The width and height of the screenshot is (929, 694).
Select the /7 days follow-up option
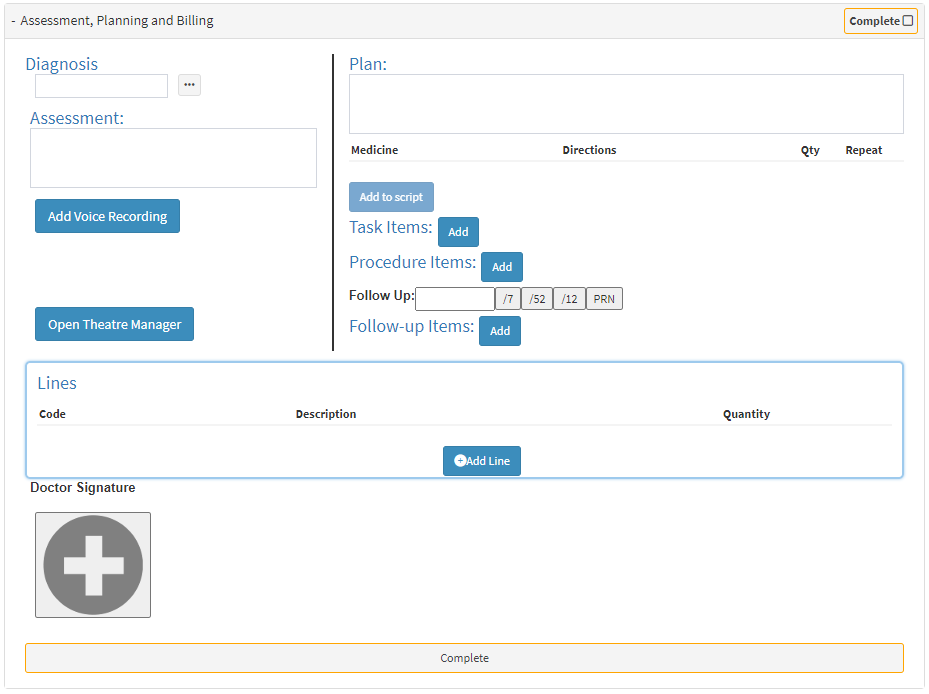pos(508,299)
